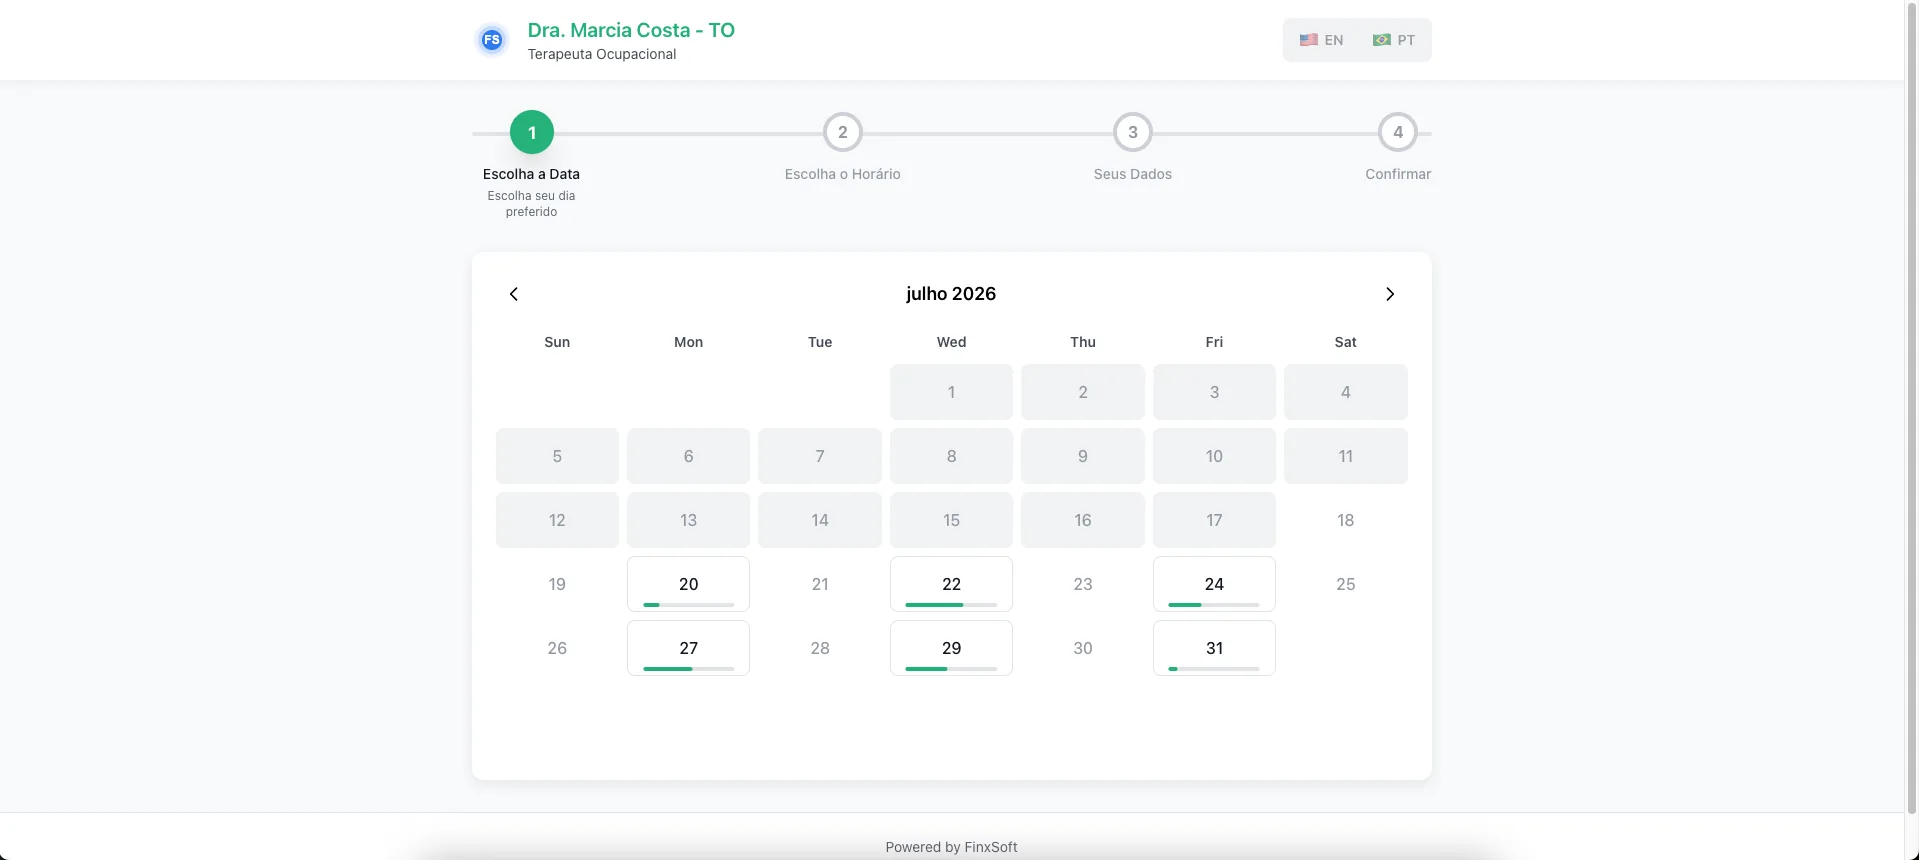Choose July 20 on the calendar
Image resolution: width=1919 pixels, height=860 pixels.
[688, 584]
